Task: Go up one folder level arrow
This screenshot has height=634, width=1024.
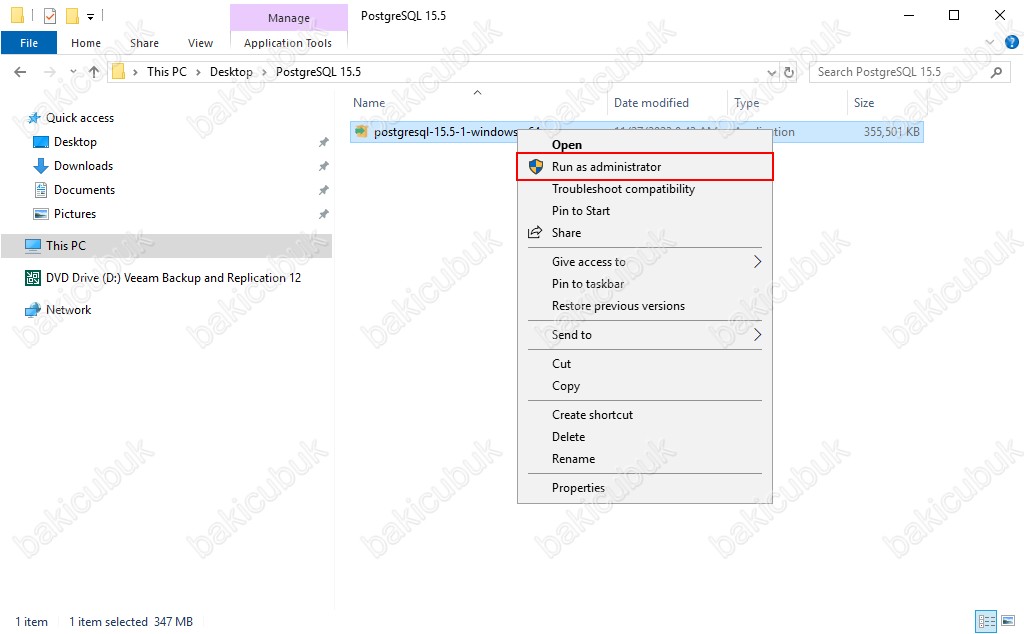Action: click(94, 72)
